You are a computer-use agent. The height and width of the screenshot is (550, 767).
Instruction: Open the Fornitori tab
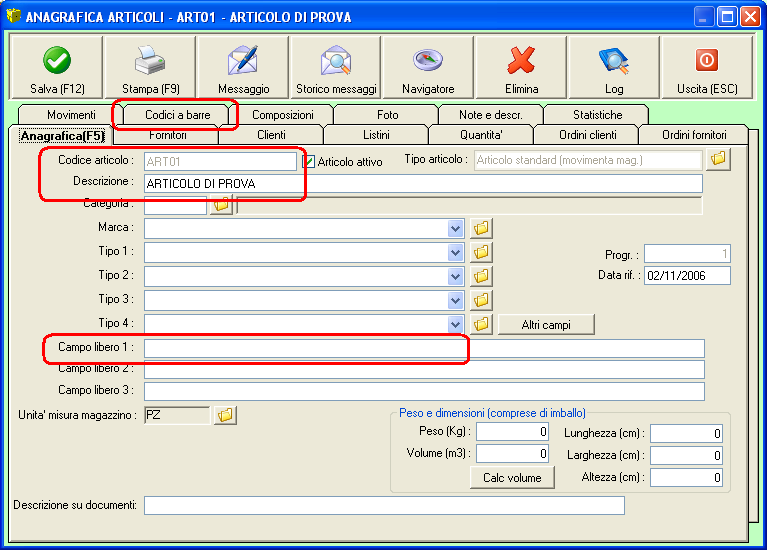pos(168,135)
